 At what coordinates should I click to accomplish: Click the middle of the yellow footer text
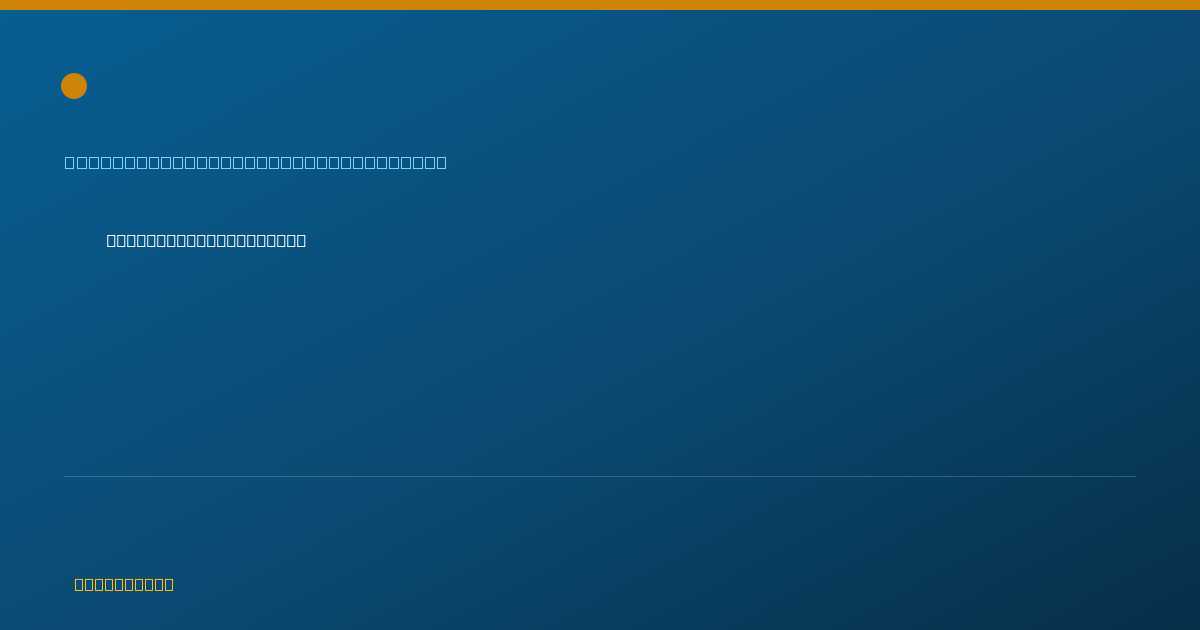(124, 584)
